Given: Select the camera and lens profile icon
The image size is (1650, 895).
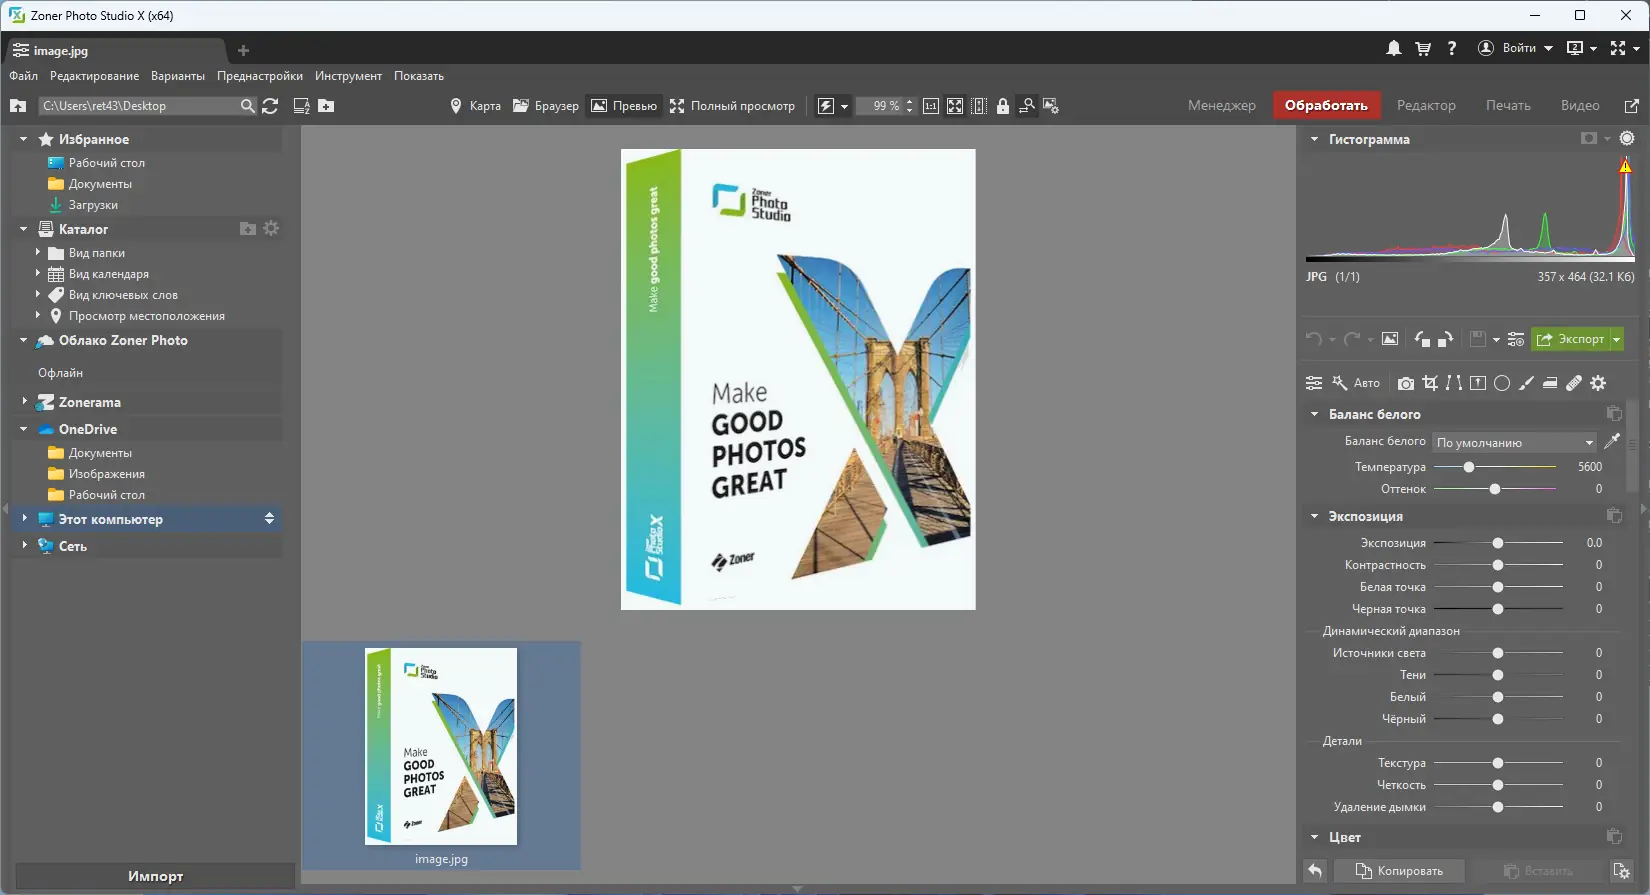Looking at the screenshot, I should coord(1406,383).
